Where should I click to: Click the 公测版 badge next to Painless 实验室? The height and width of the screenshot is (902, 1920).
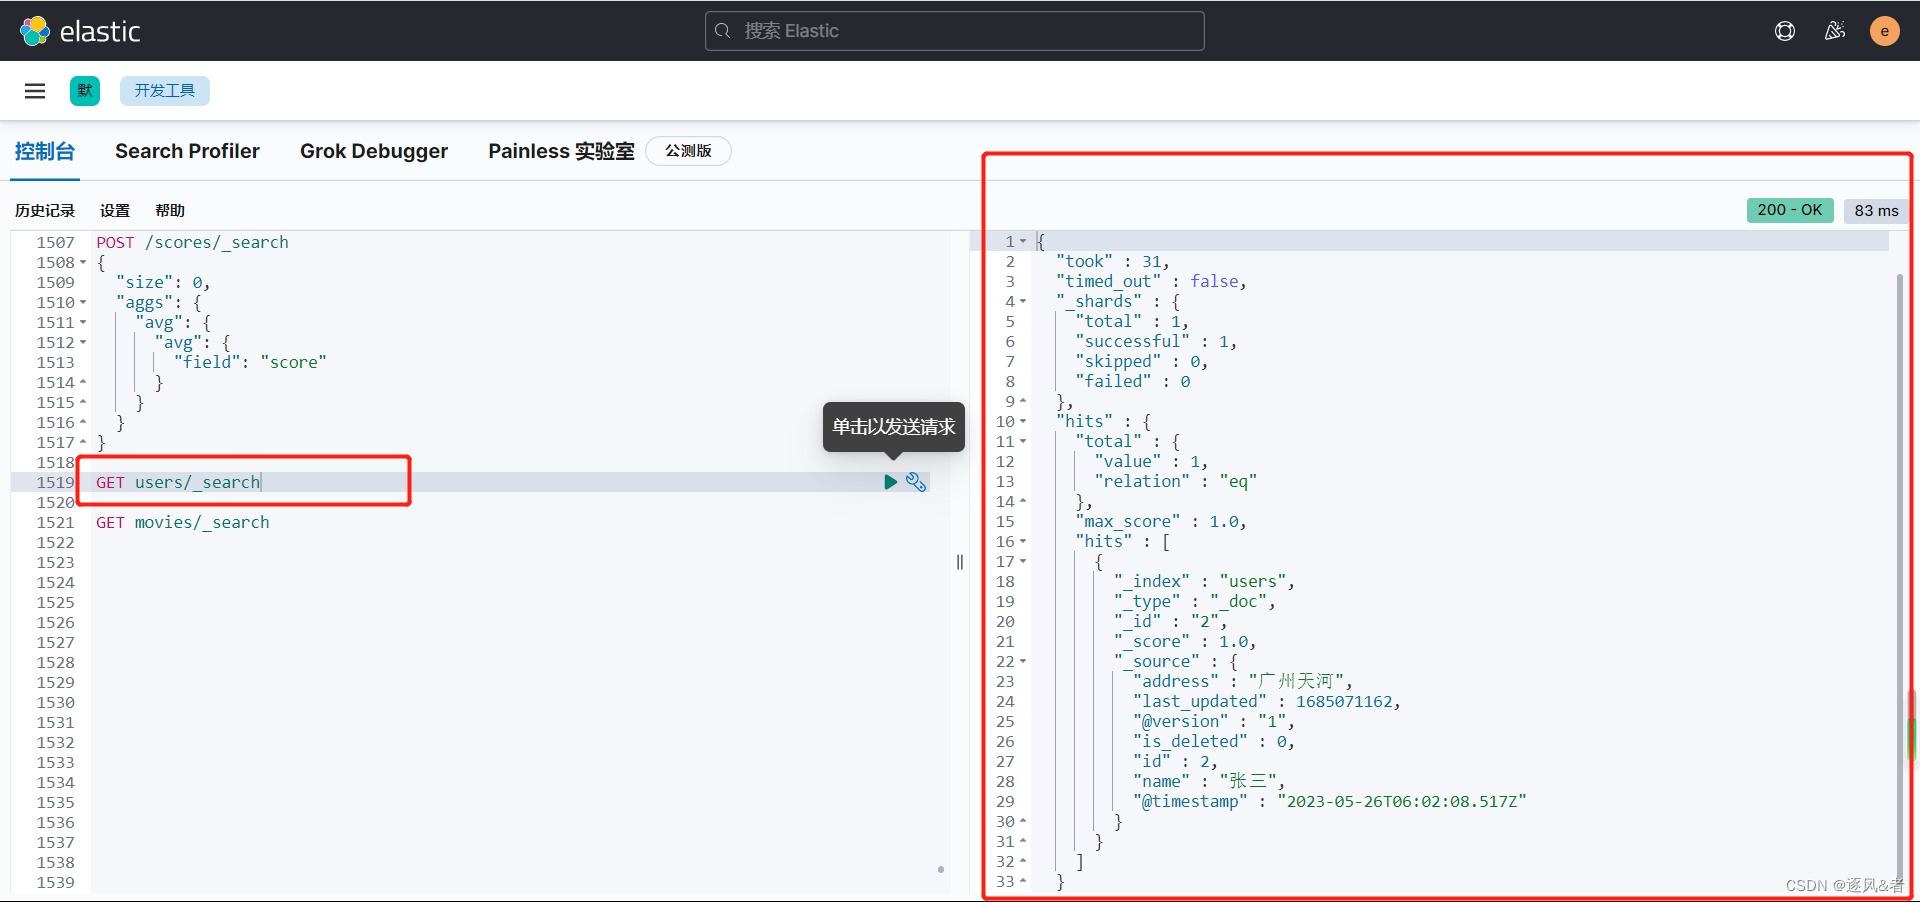688,151
